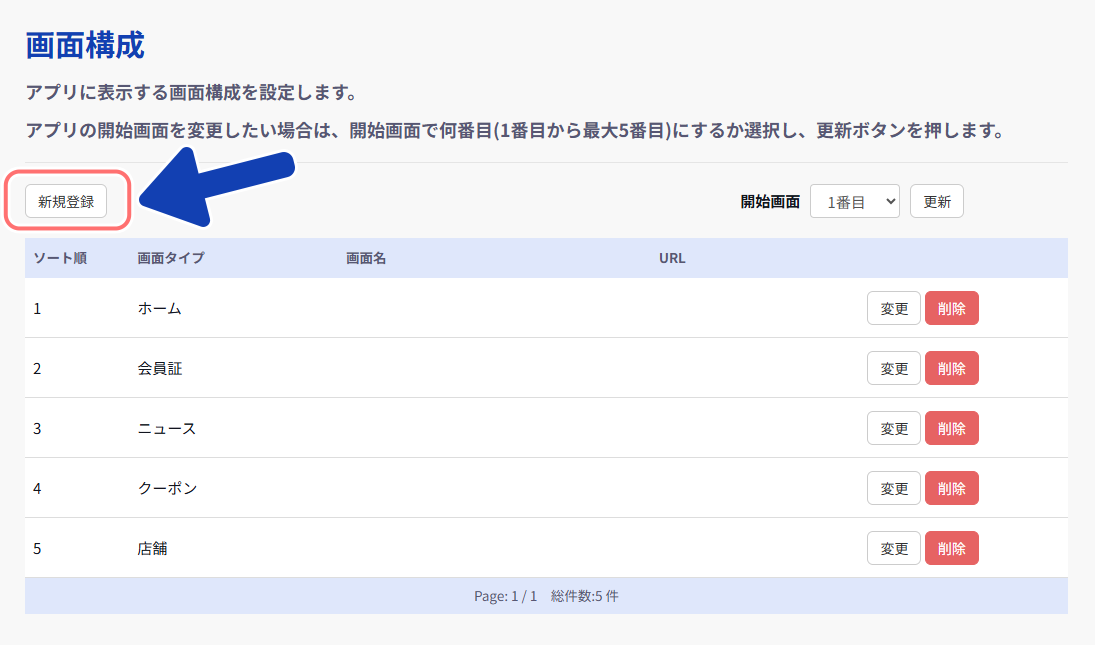Select the 画面タイプ column header
Screen dimensions: 1095x645
[171, 258]
